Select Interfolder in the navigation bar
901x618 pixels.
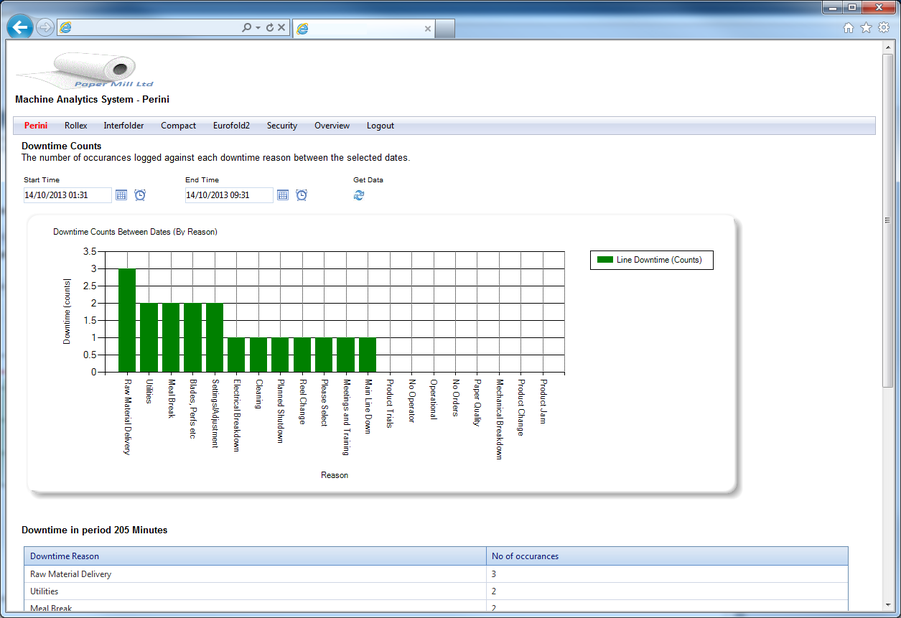click(124, 126)
